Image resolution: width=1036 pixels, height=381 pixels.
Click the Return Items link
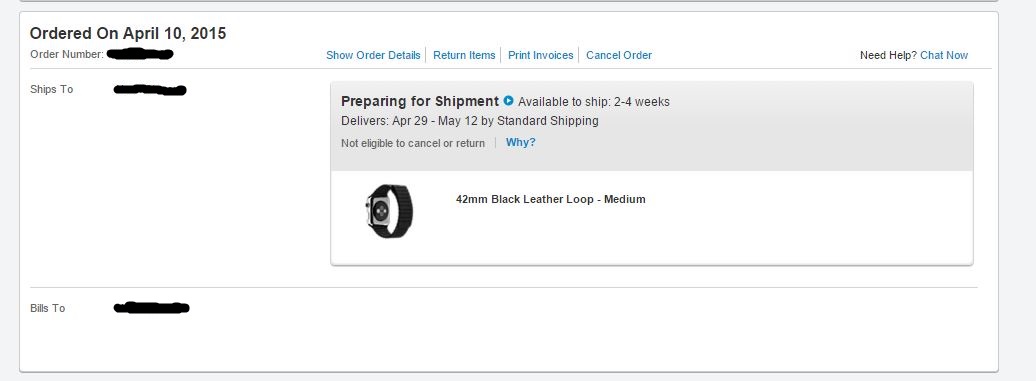(x=464, y=55)
